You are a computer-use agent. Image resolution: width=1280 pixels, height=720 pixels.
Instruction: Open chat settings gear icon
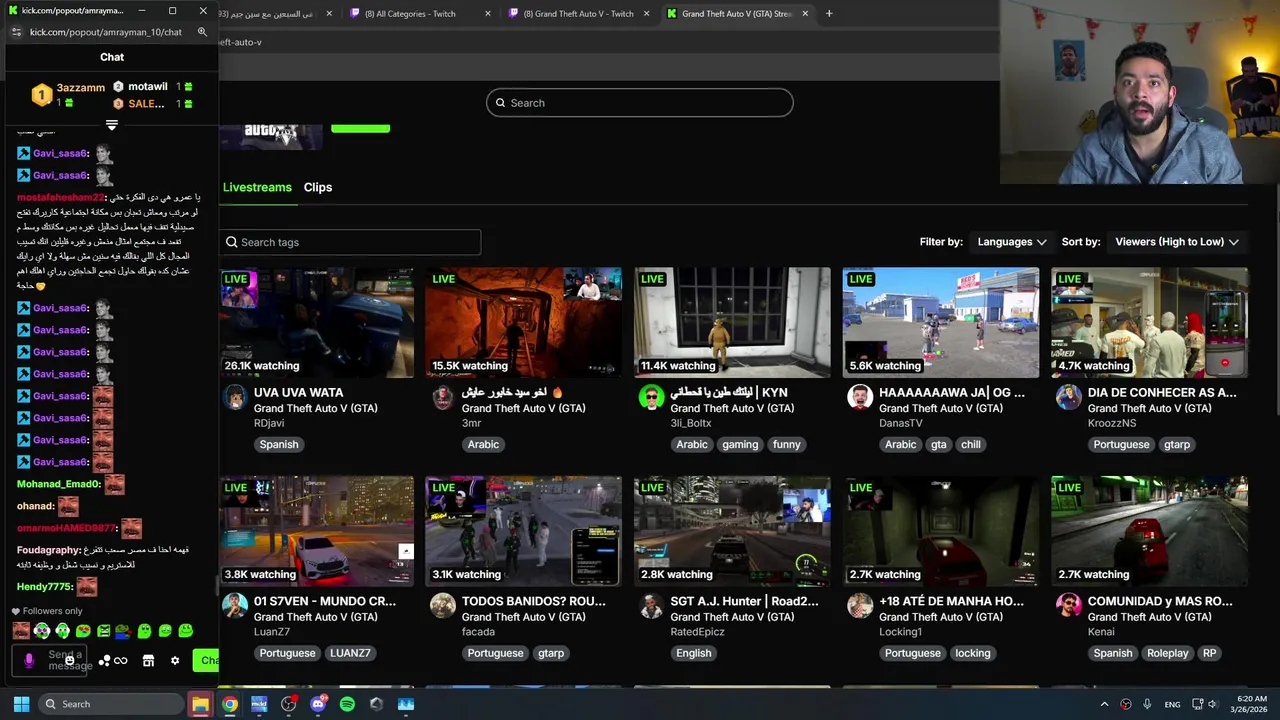coord(175,660)
